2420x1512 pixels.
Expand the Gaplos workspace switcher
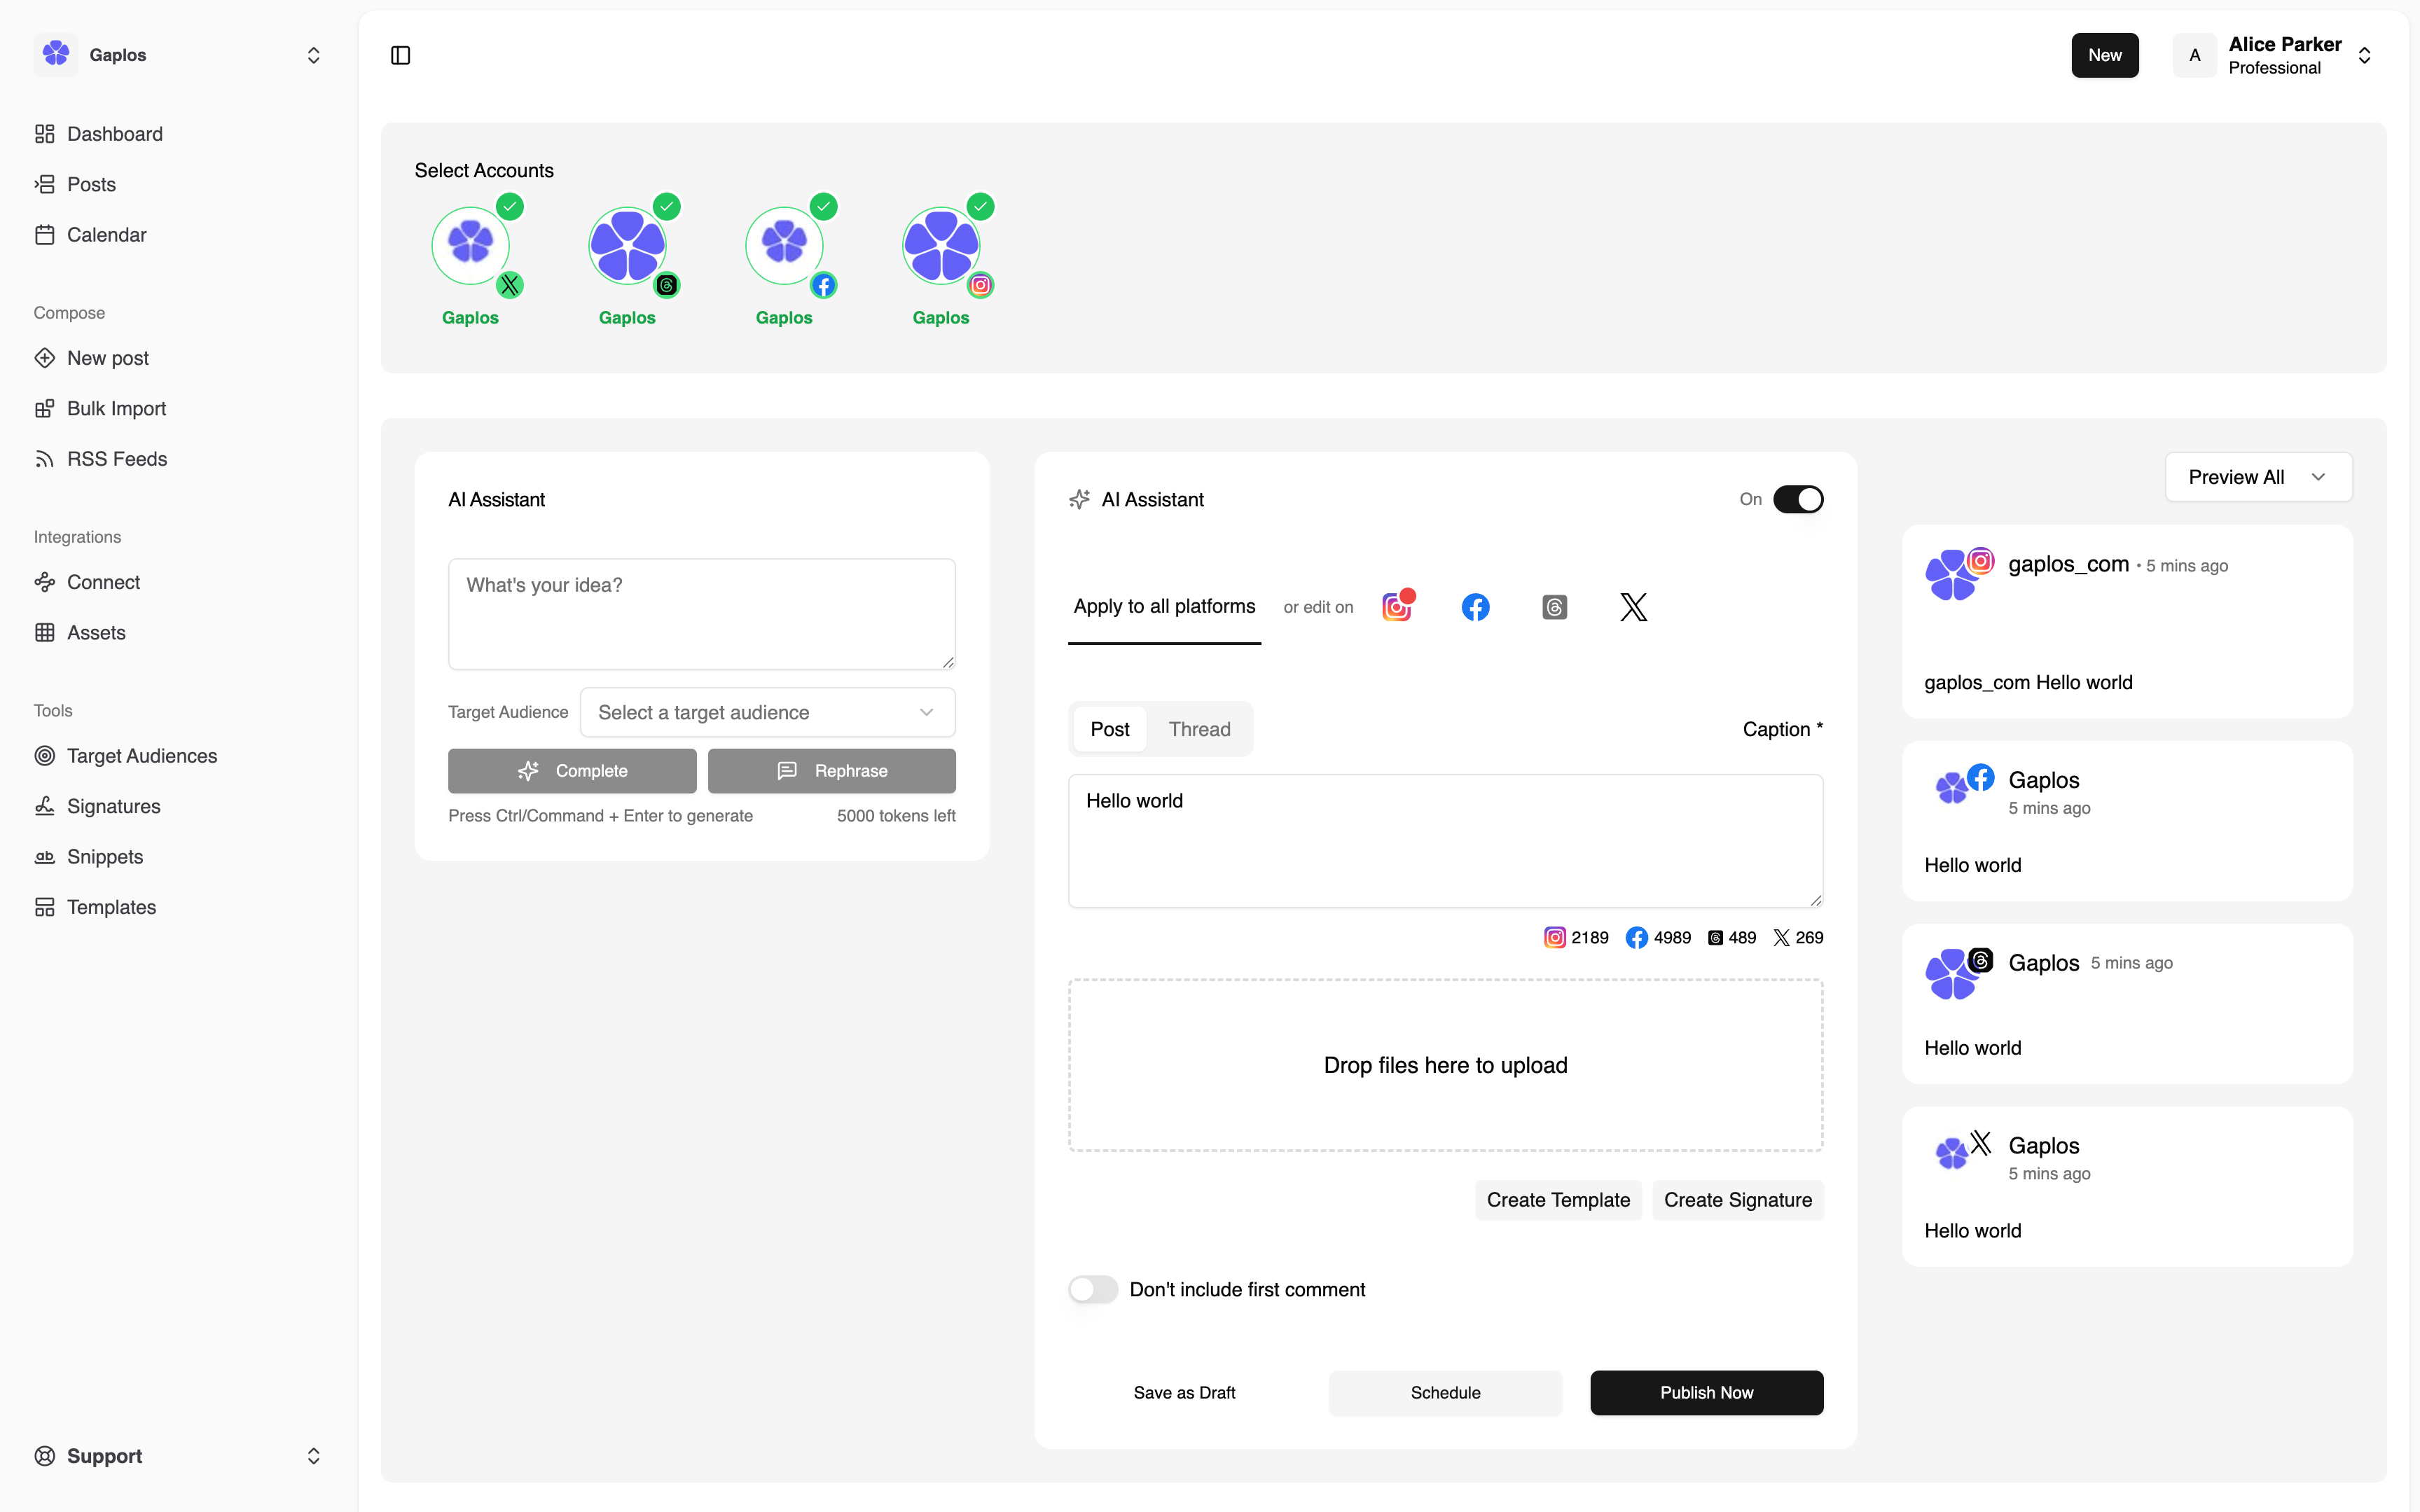pyautogui.click(x=180, y=55)
